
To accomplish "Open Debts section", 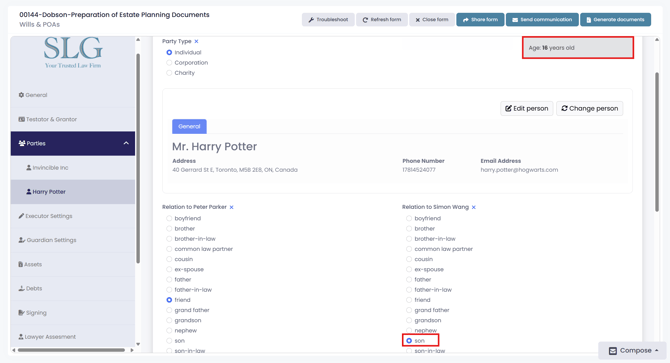I will pyautogui.click(x=73, y=289).
